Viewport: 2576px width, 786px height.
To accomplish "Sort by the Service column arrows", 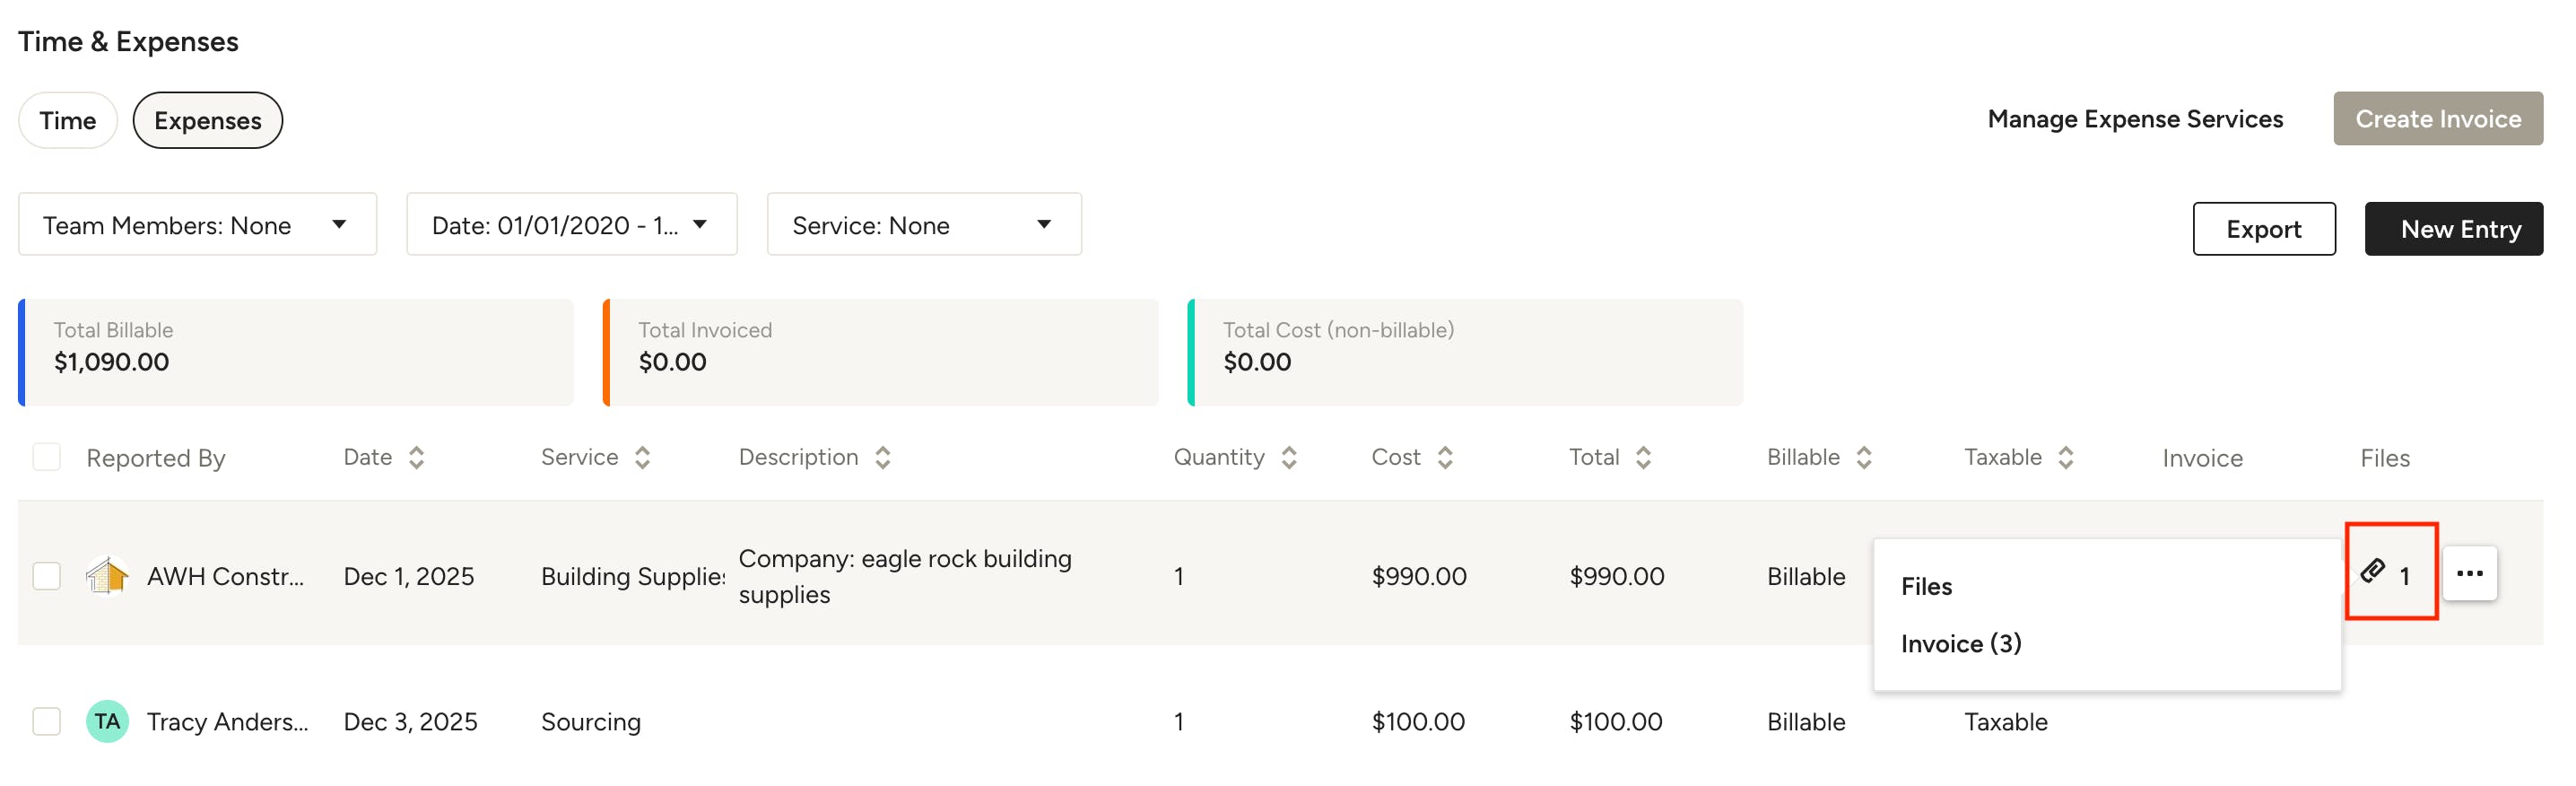I will coord(643,458).
